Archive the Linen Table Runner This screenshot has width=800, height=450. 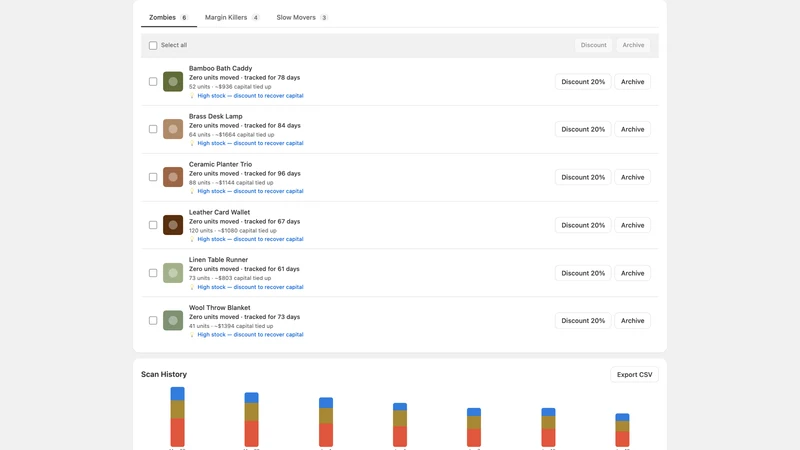tap(633, 273)
